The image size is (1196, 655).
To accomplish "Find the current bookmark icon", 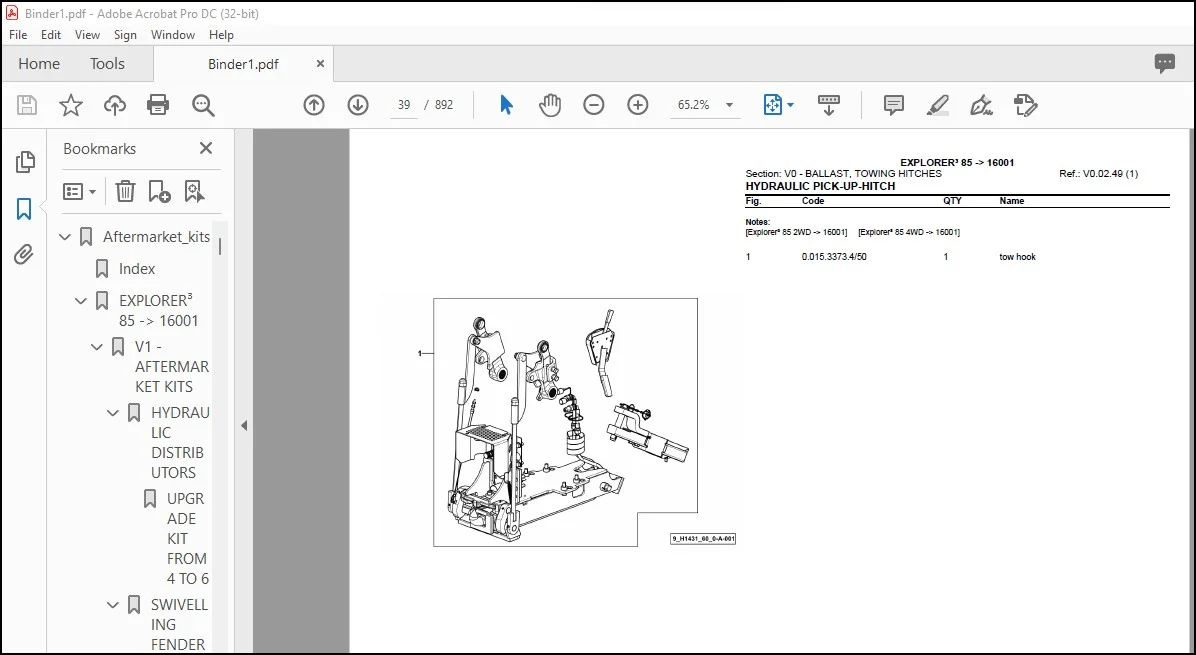I will click(x=194, y=191).
